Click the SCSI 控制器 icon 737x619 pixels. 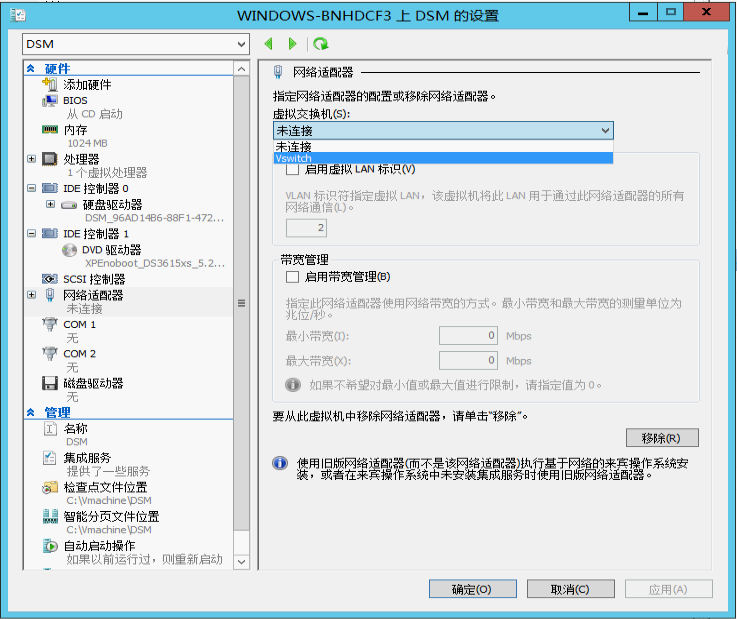pyautogui.click(x=49, y=279)
